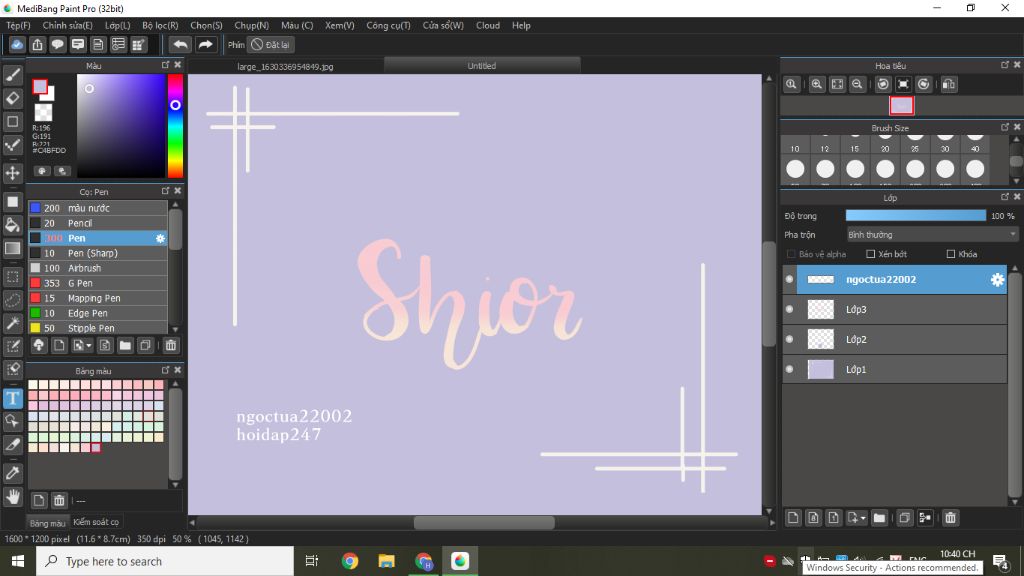
Task: Fit canvas to window in navigator
Action: pos(837,84)
